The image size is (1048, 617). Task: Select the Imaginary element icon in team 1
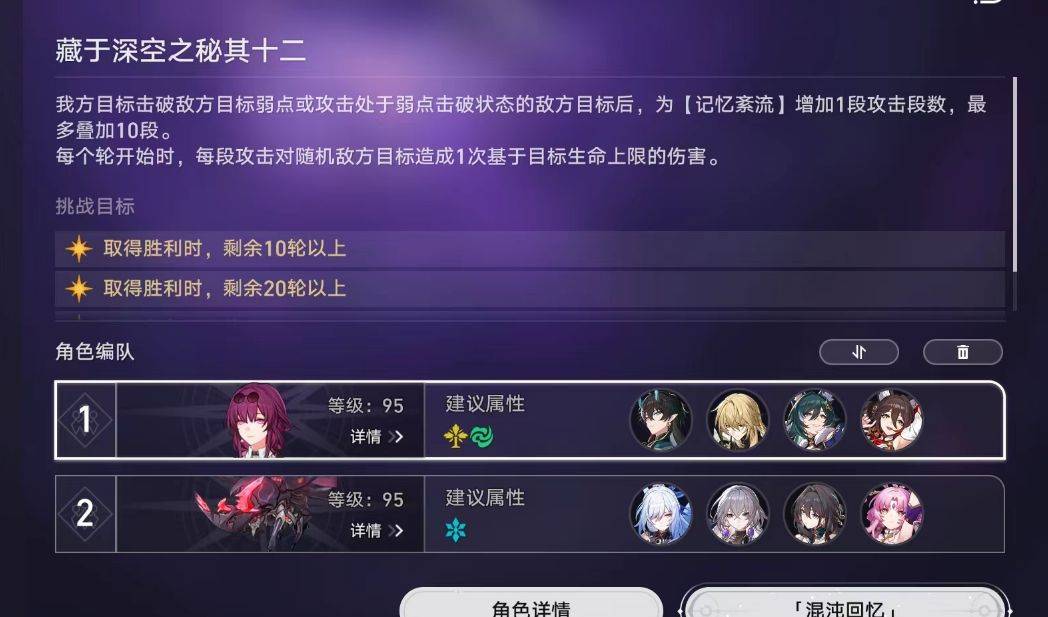click(x=455, y=437)
